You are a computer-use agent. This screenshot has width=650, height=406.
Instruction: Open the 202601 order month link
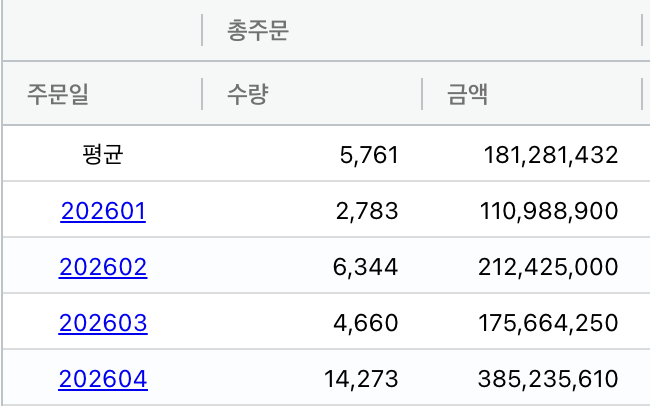[103, 211]
